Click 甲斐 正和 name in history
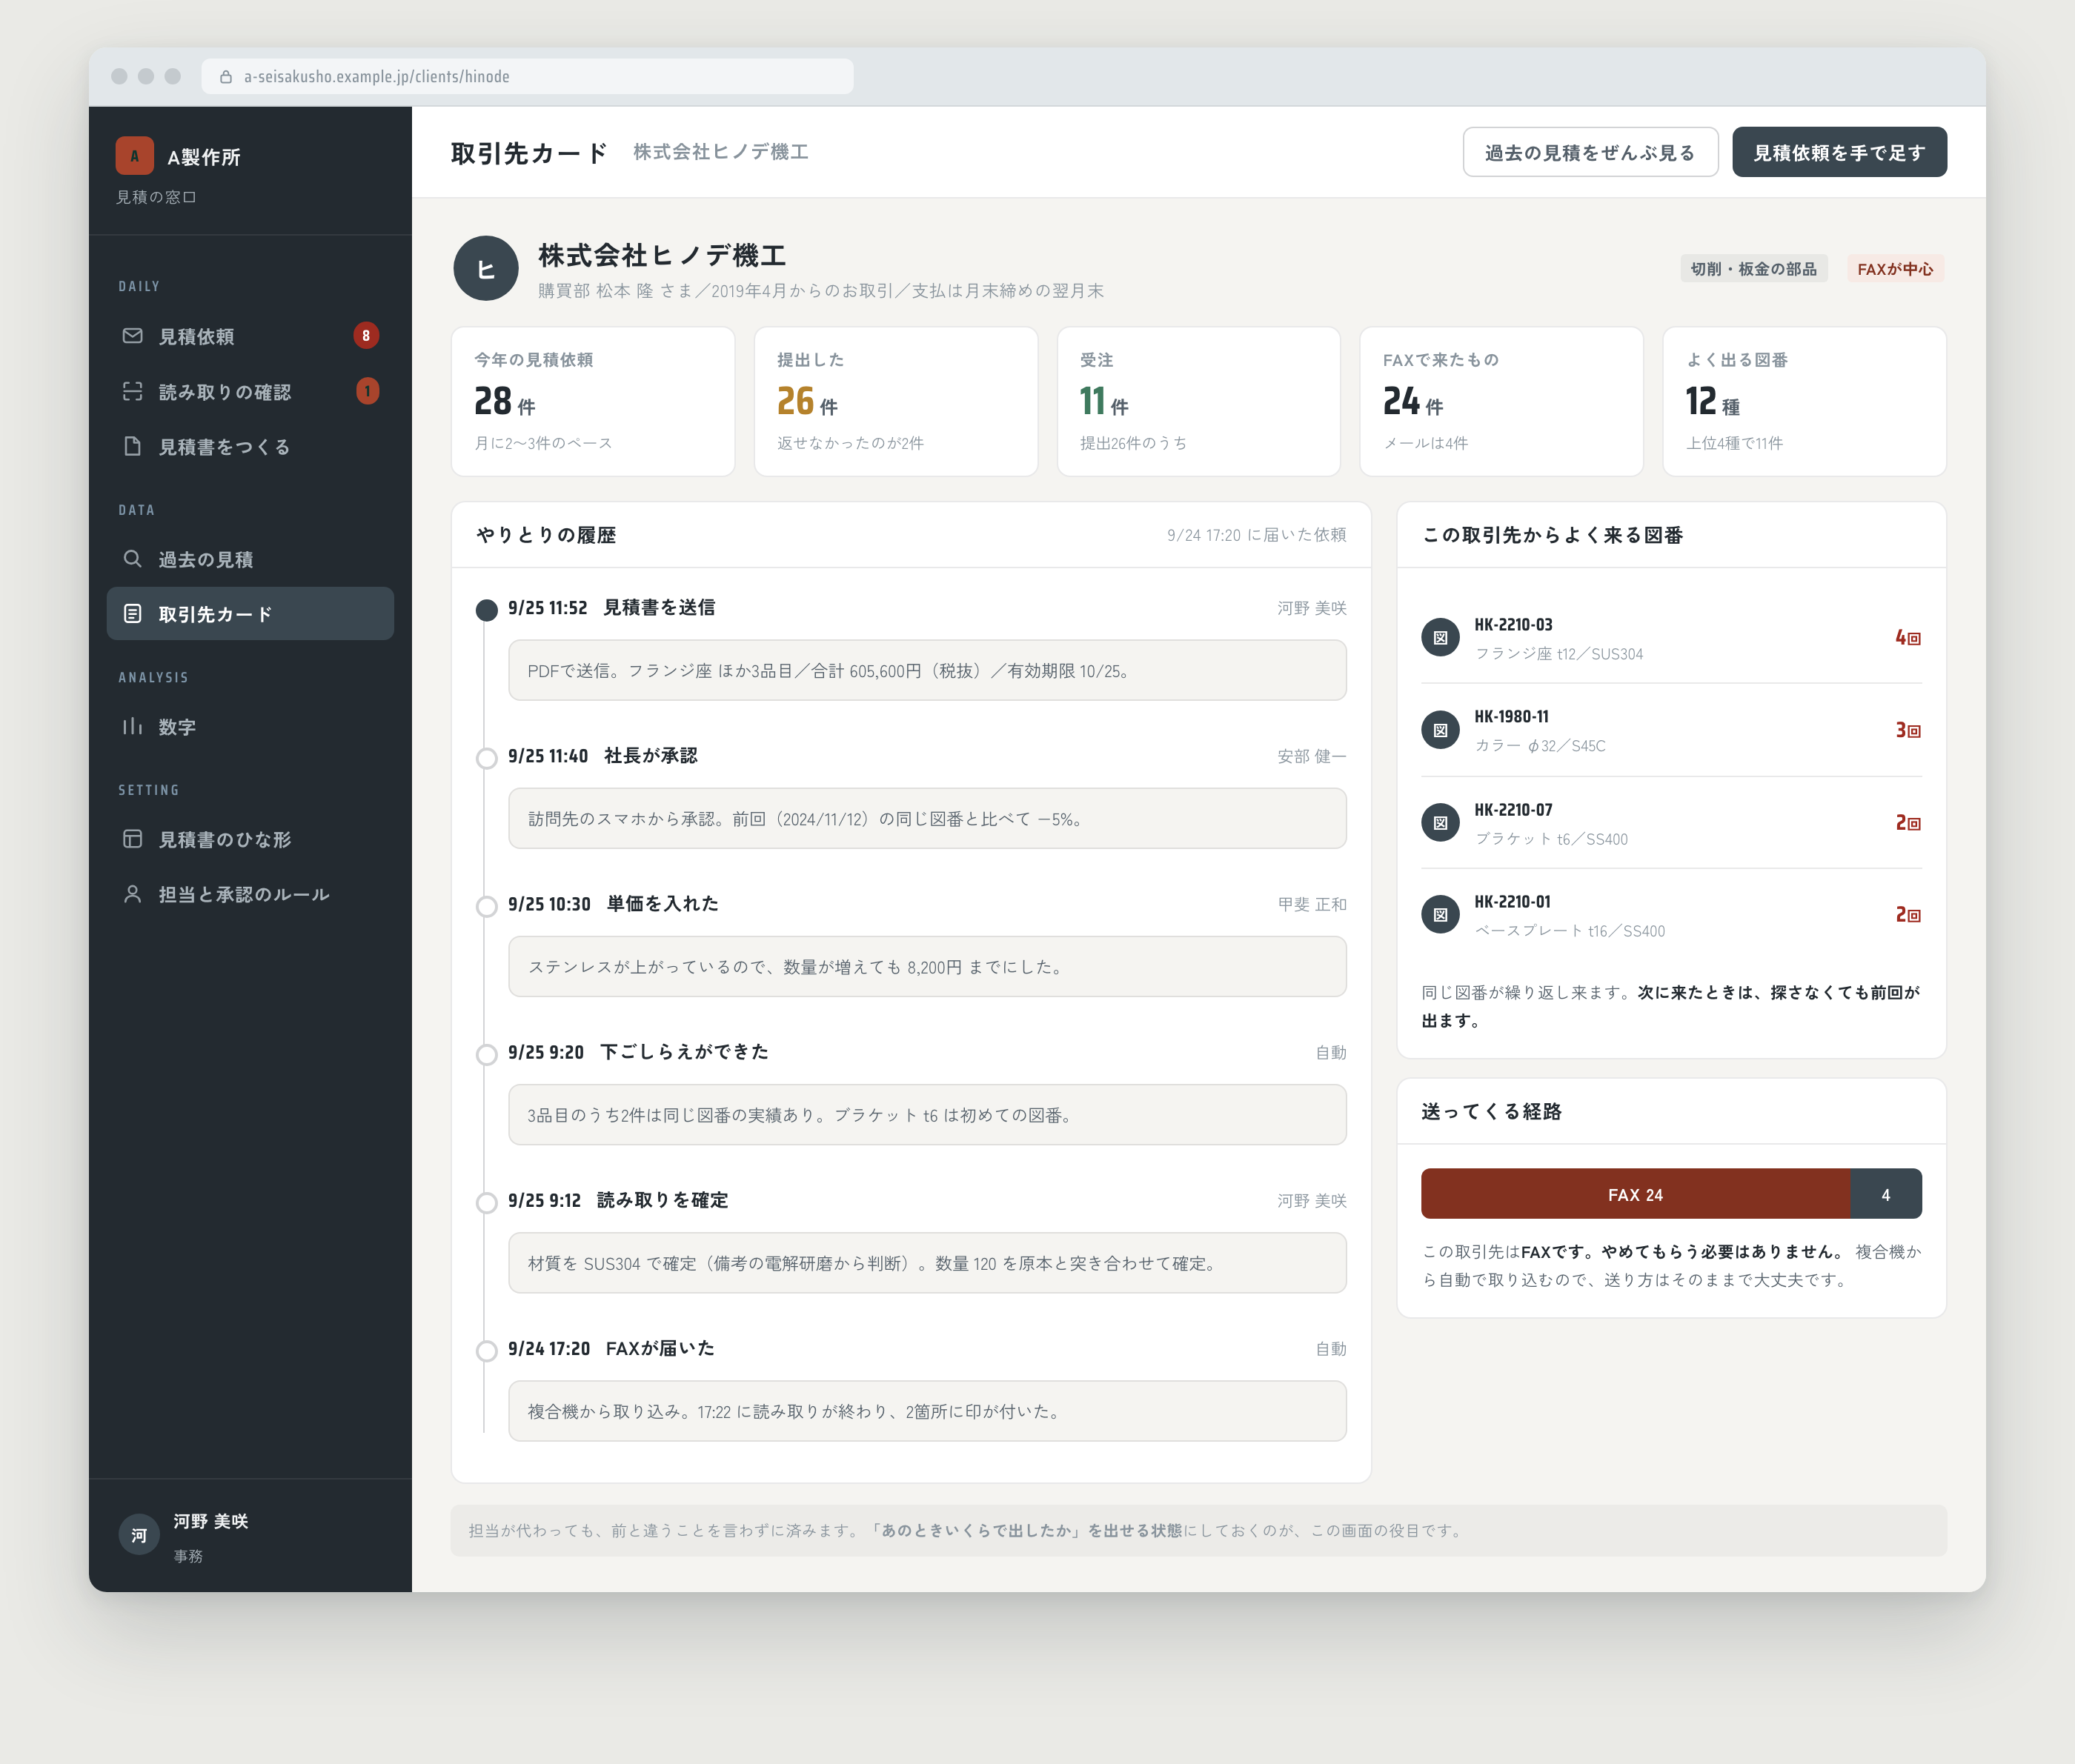Viewport: 2075px width, 1764px height. click(1311, 904)
